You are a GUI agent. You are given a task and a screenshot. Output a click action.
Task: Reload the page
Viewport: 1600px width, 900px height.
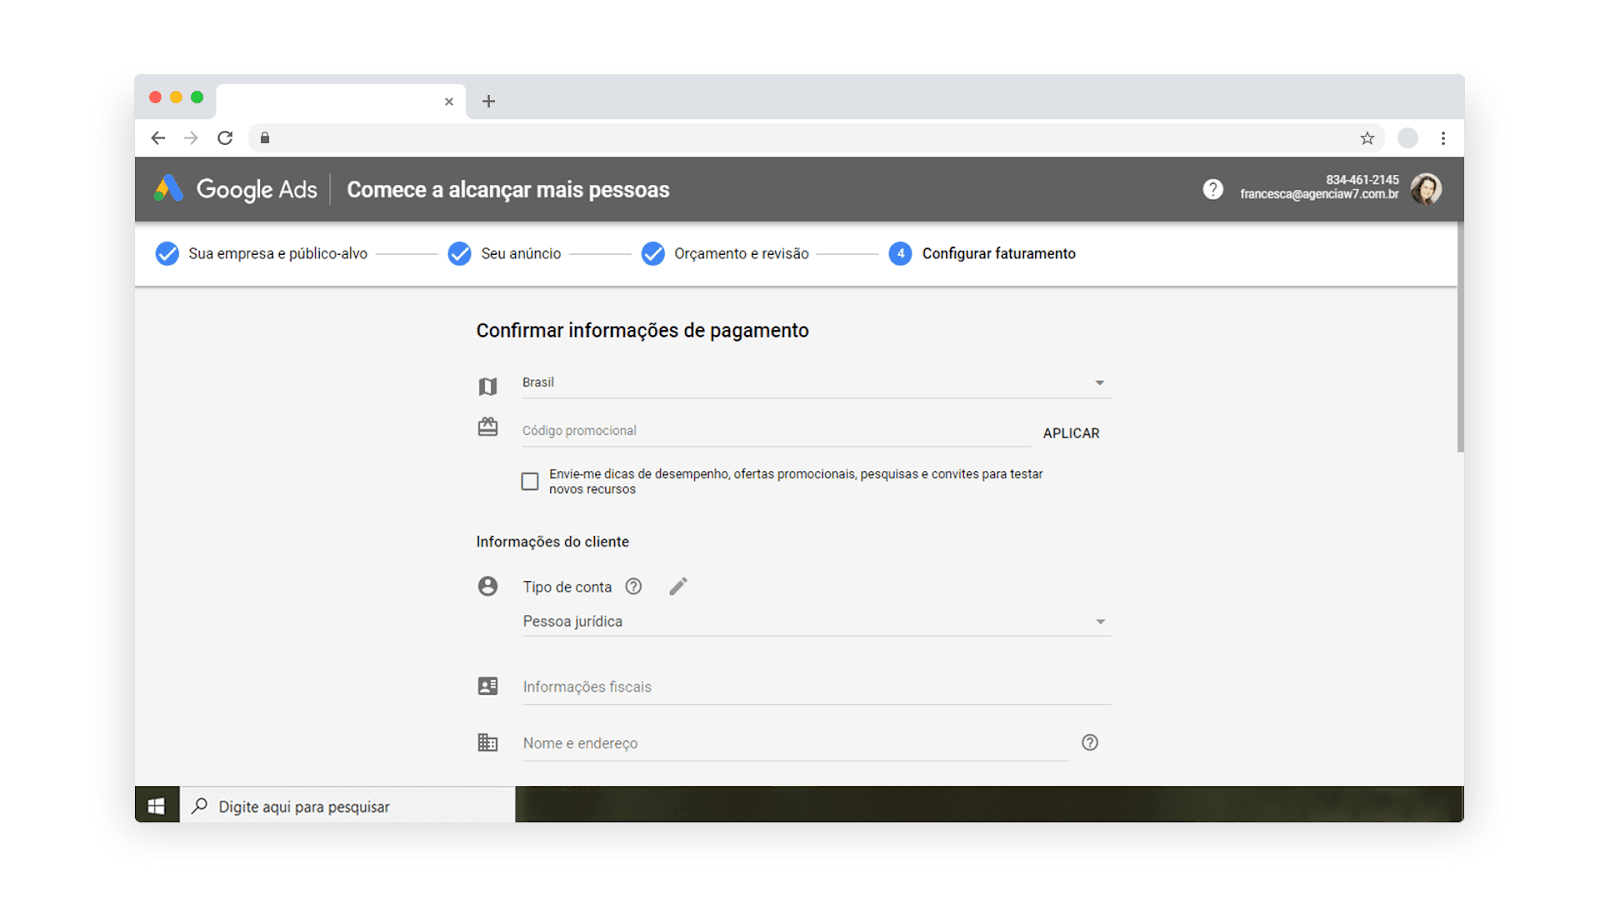click(225, 138)
